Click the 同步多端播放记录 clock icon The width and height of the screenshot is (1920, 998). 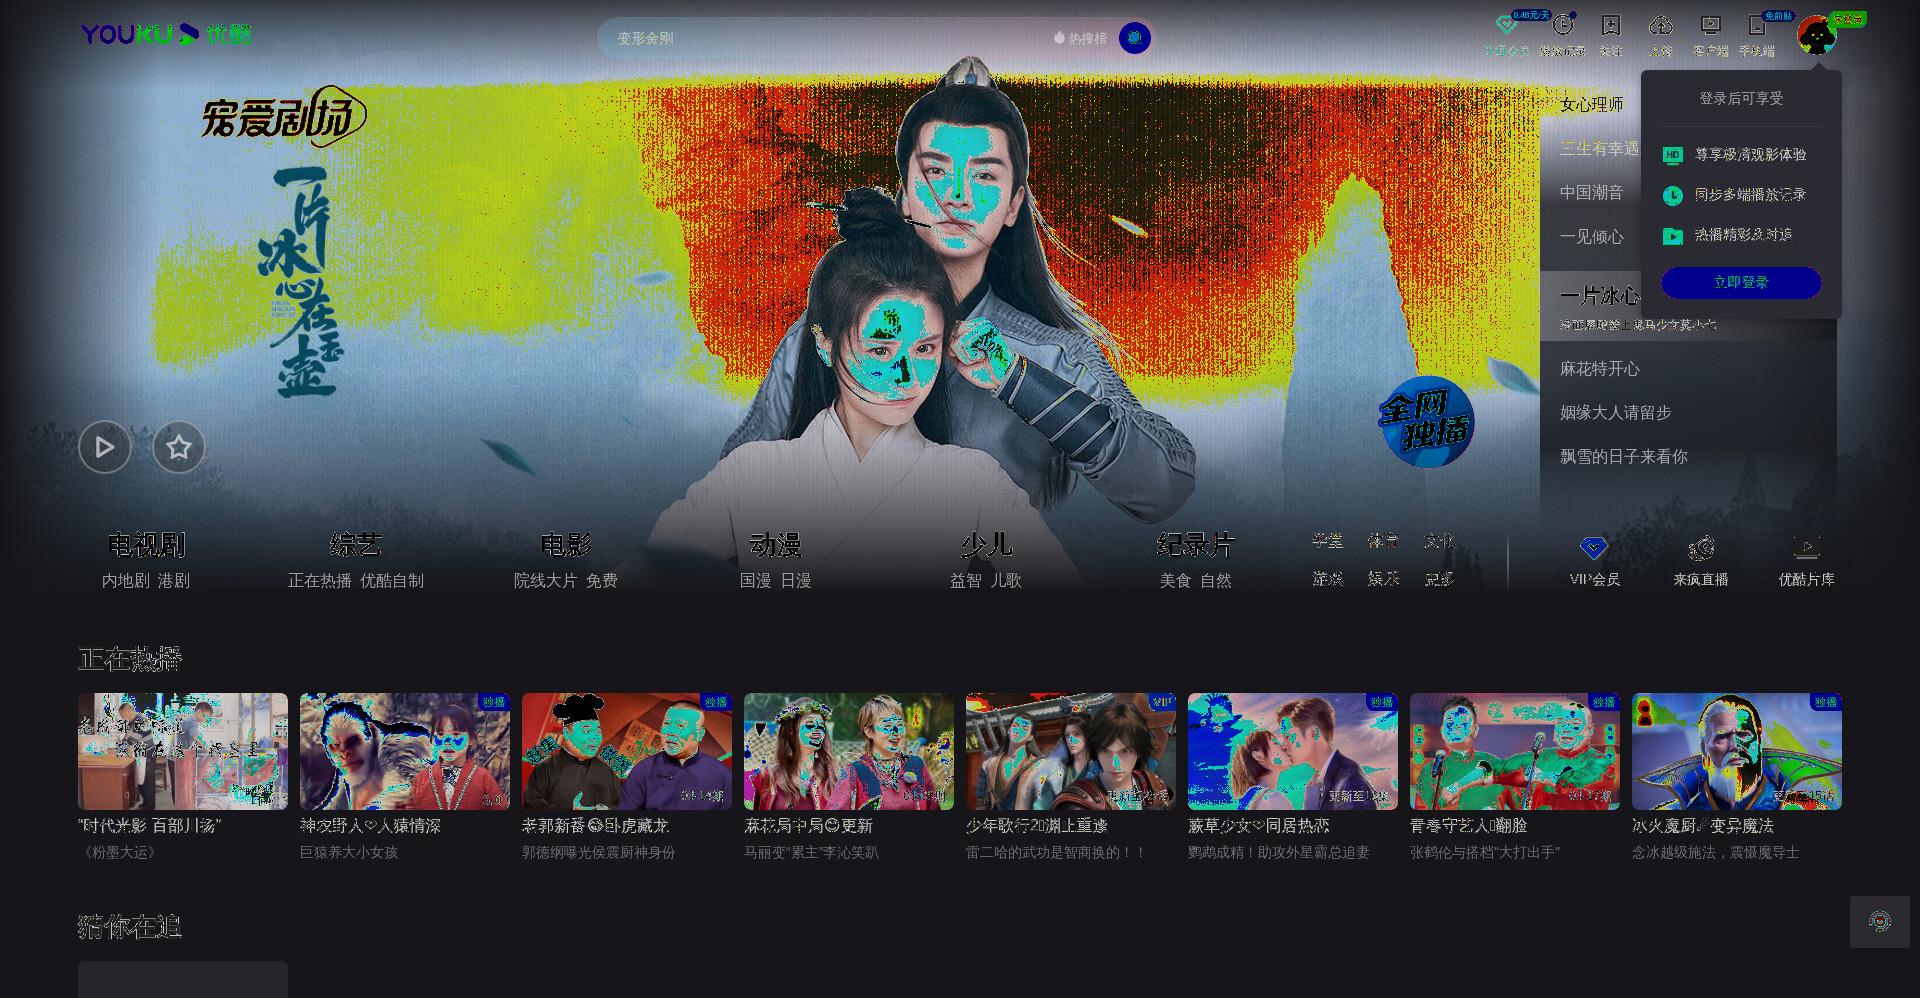point(1672,195)
